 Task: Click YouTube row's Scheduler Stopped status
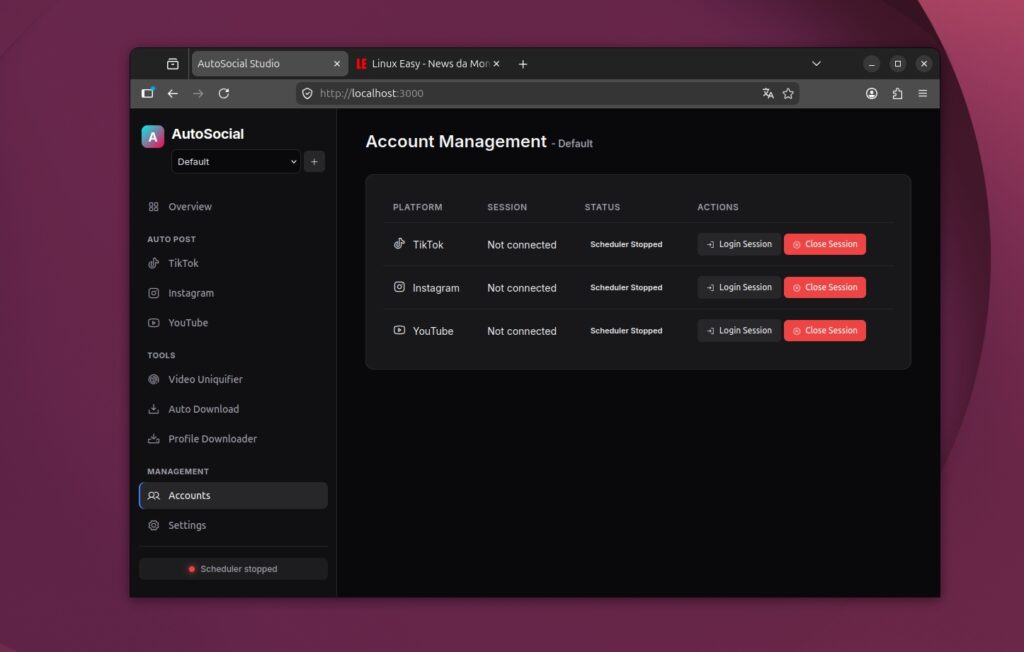[x=626, y=331]
